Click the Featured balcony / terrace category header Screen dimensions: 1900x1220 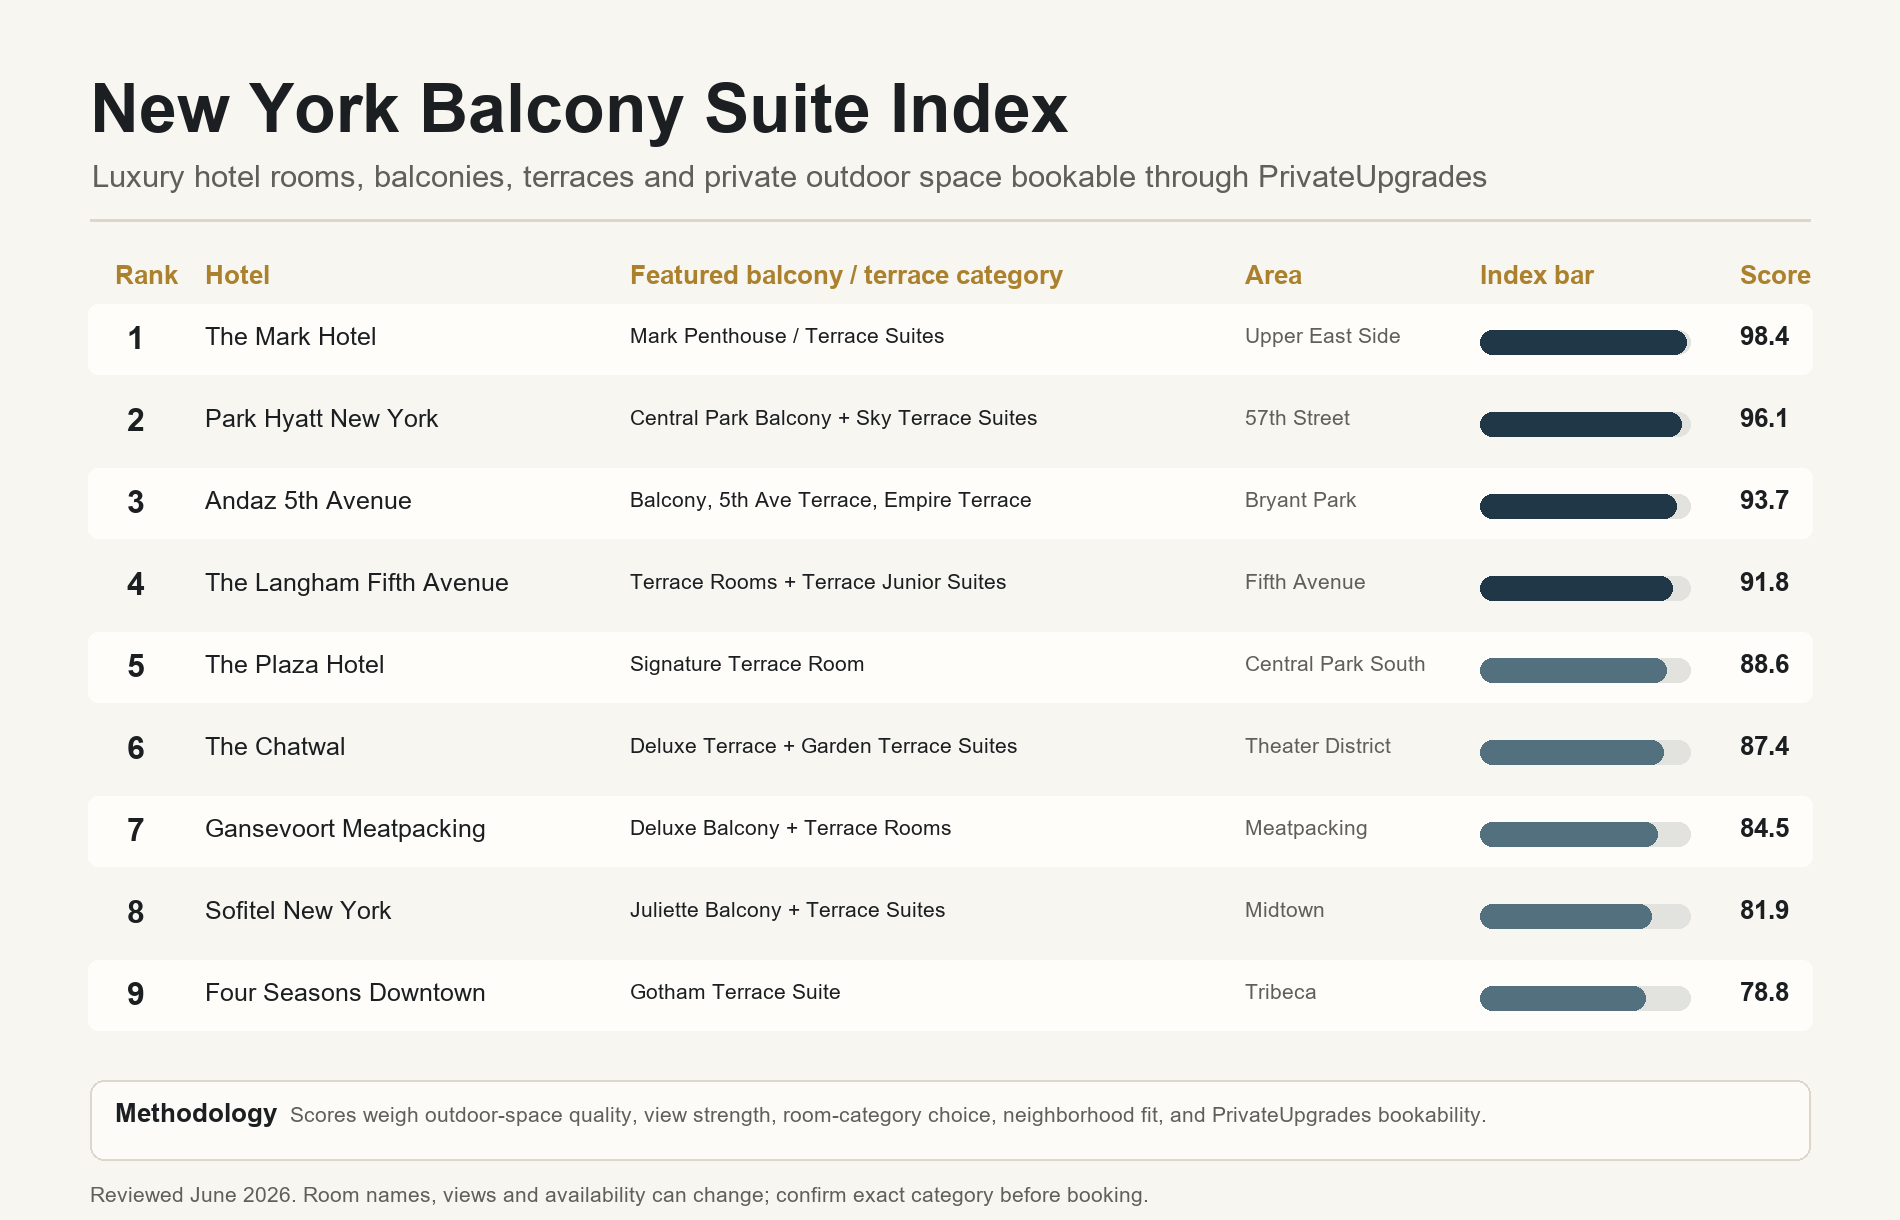click(x=846, y=275)
